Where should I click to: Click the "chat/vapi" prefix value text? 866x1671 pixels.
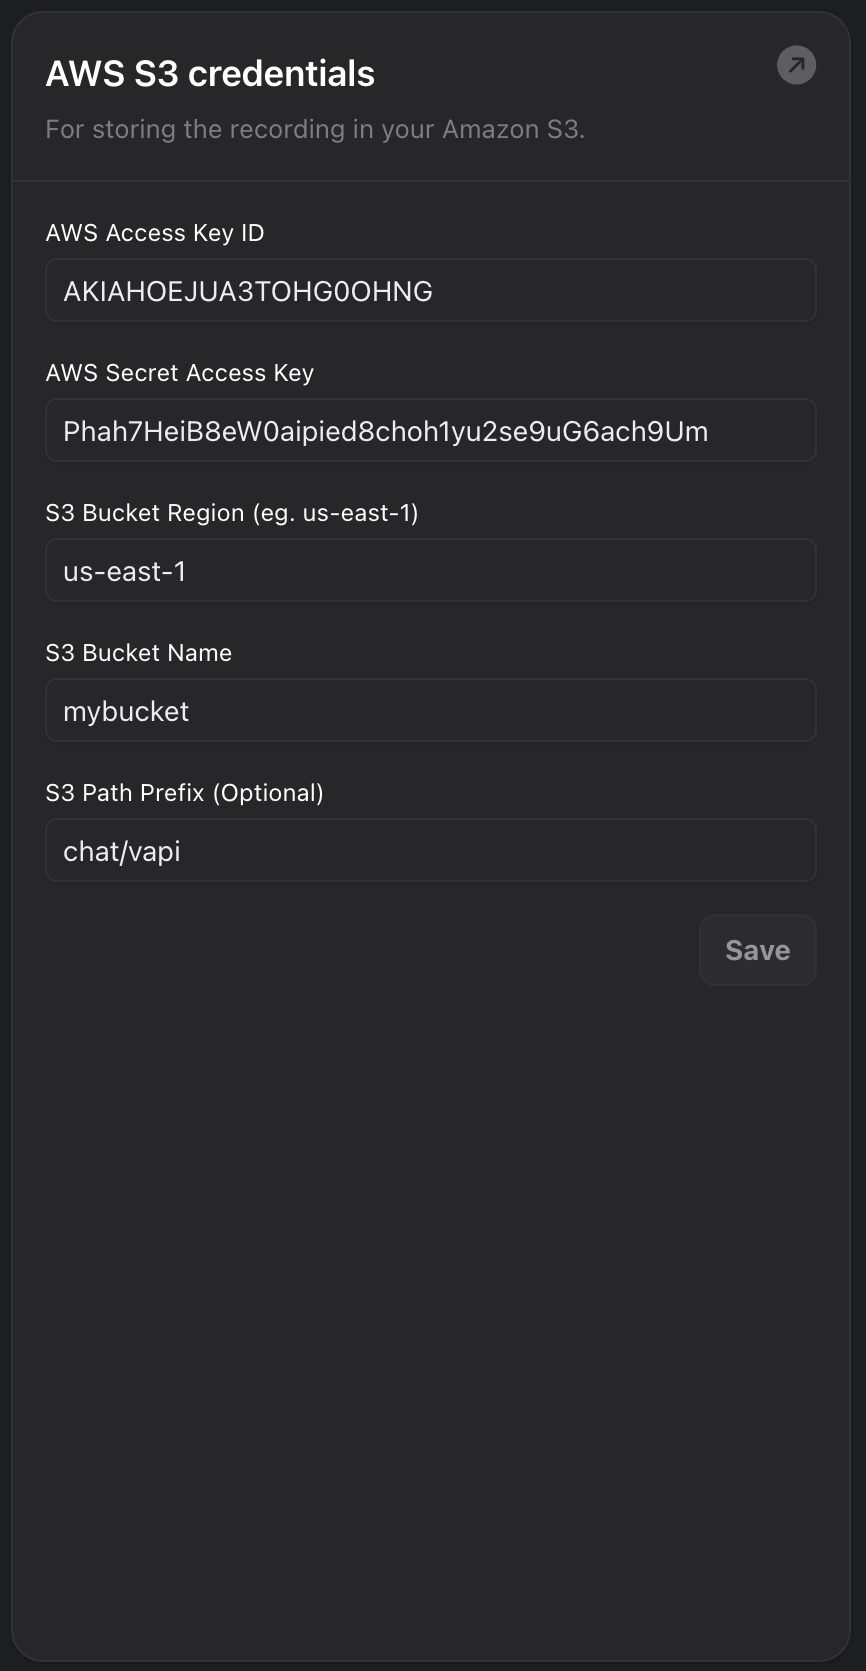pyautogui.click(x=122, y=851)
